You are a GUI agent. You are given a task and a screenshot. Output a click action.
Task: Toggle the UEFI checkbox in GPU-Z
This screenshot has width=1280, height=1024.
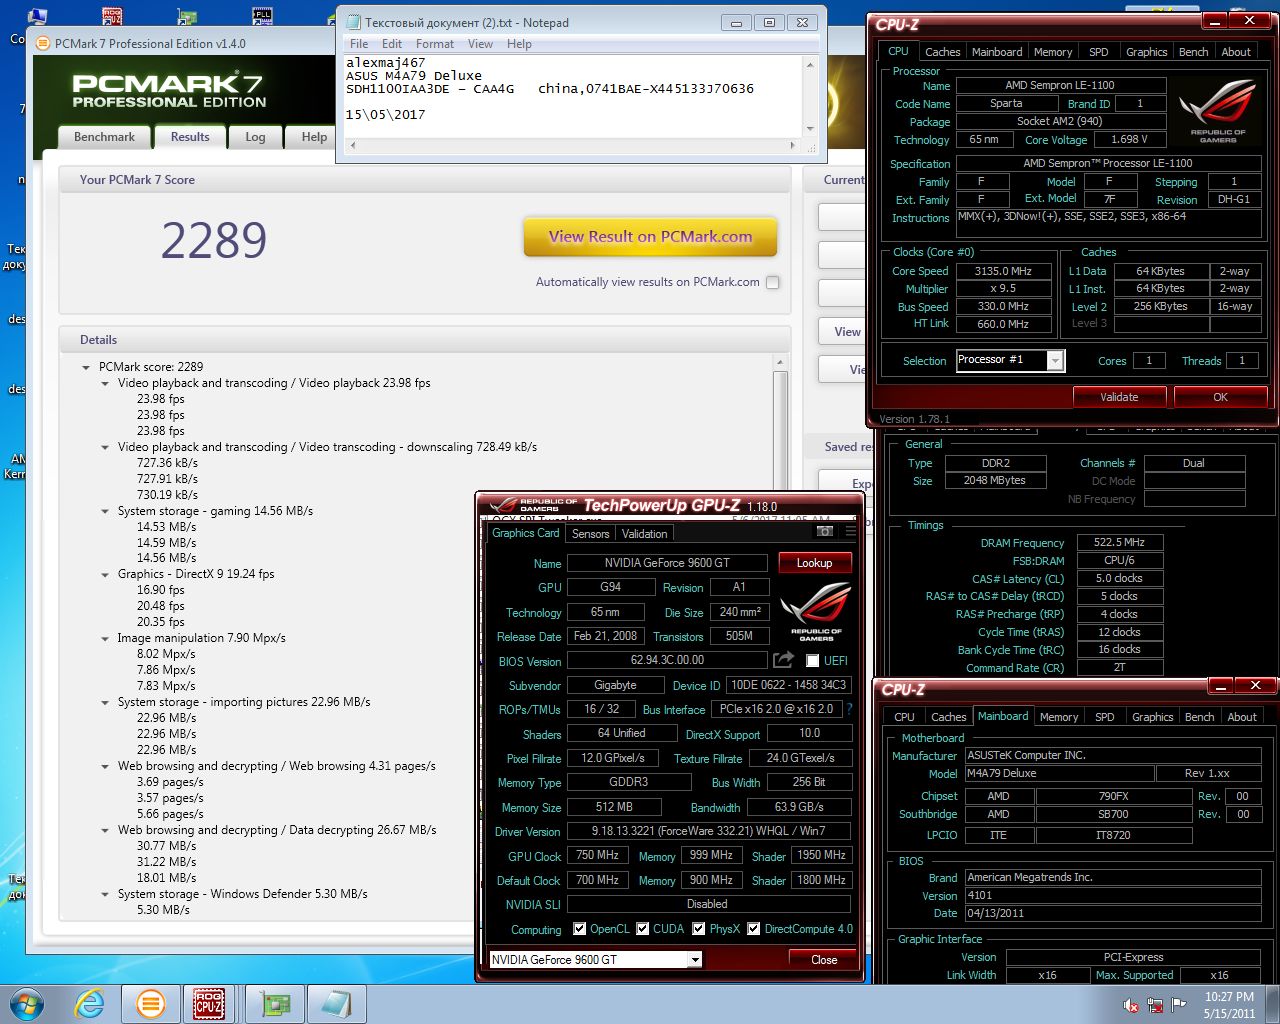click(812, 660)
